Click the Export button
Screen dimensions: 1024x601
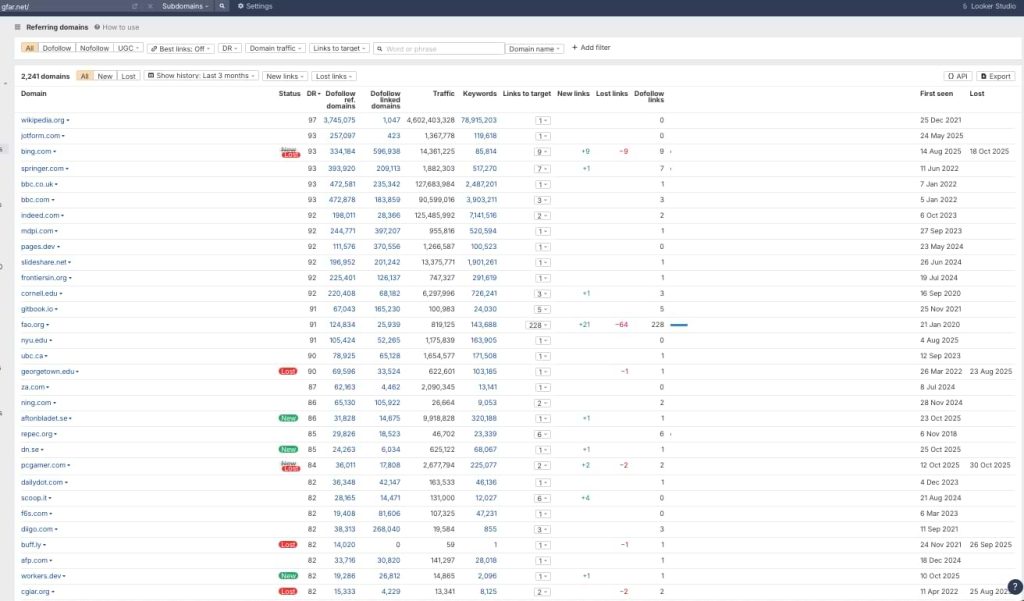pos(996,76)
